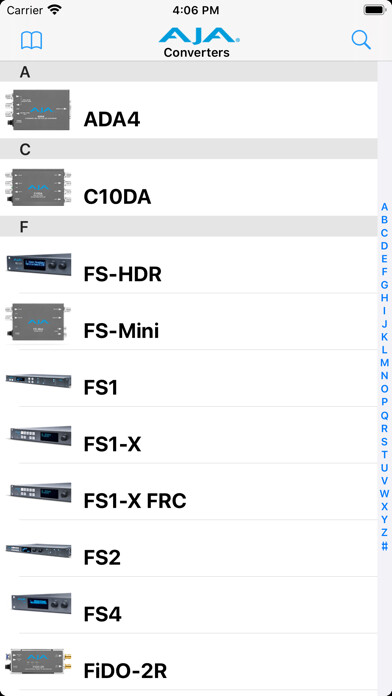Open the FS2 product entry

click(x=189, y=548)
